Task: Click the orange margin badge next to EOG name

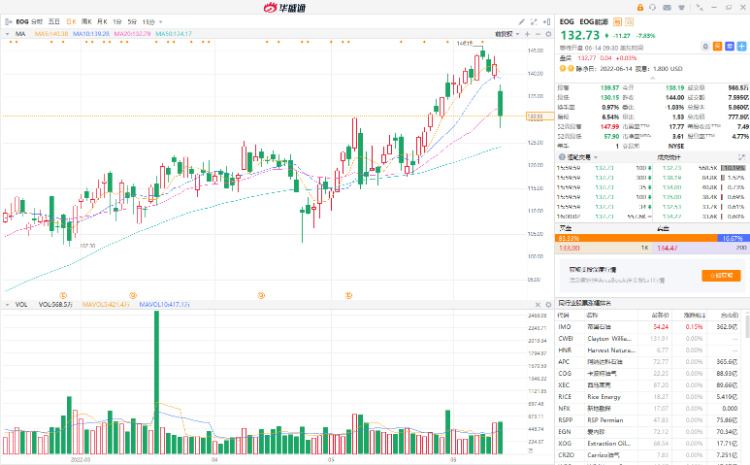Action: click(618, 22)
